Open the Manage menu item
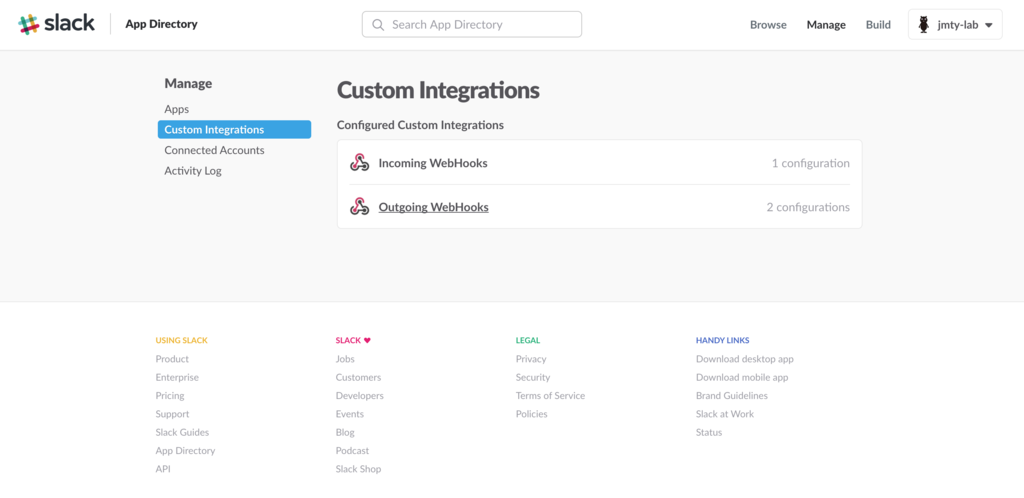Image resolution: width=1024 pixels, height=498 pixels. (826, 25)
